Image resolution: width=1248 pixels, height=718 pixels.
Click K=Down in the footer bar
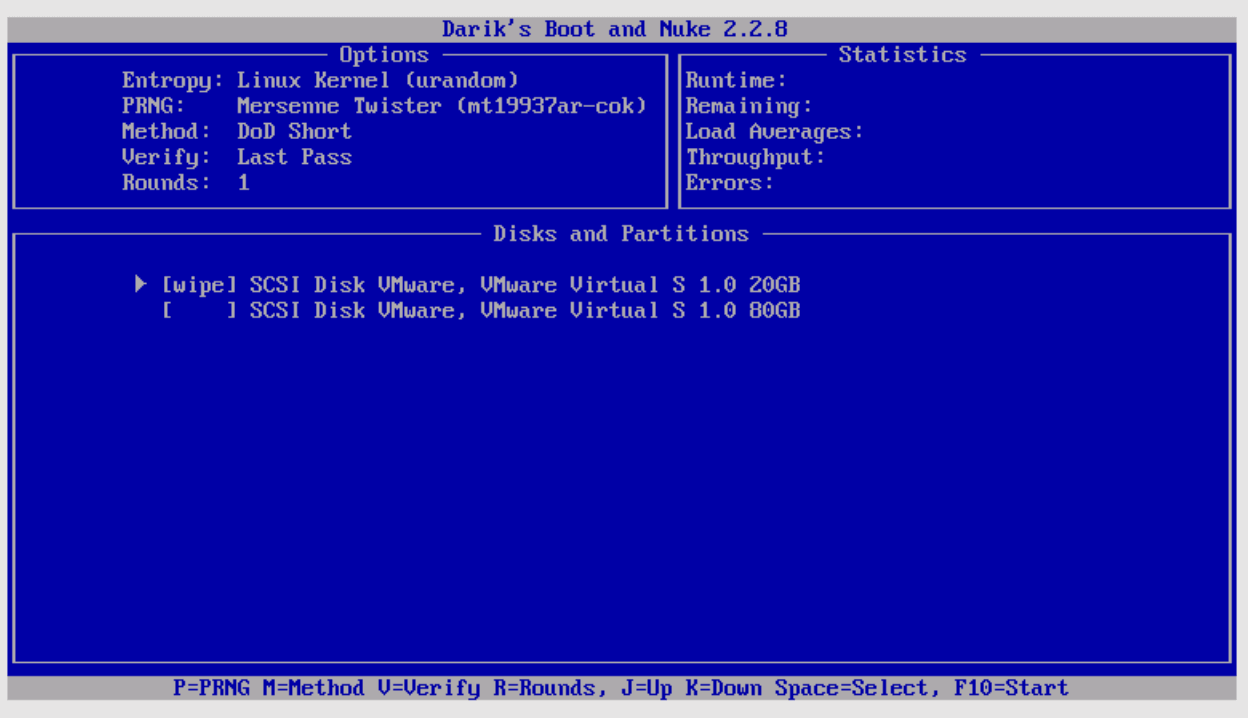[722, 688]
